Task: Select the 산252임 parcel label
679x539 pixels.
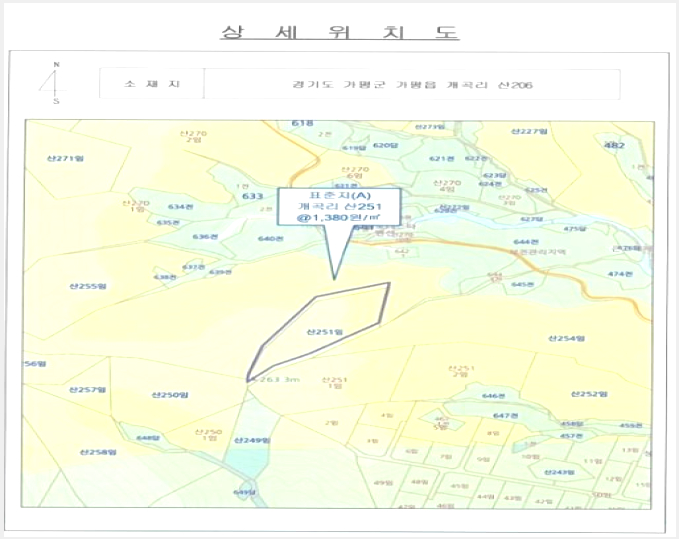Action: point(589,394)
